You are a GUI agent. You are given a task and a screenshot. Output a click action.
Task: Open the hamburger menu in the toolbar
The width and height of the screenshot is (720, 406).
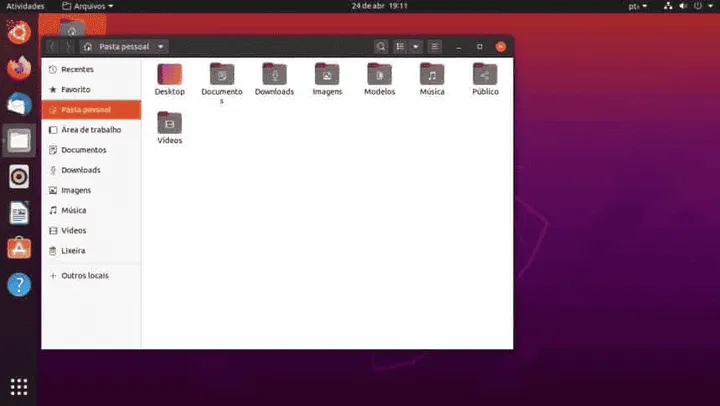click(434, 47)
